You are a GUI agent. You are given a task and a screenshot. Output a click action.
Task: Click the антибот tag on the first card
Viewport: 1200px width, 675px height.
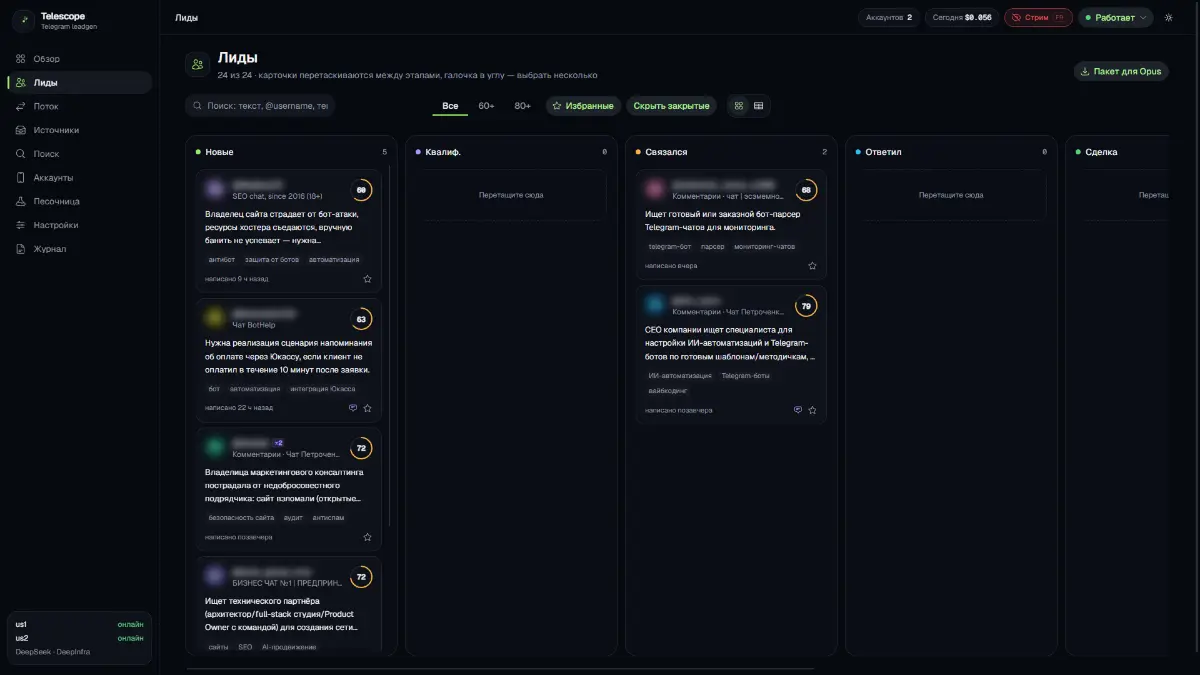tap(221, 260)
